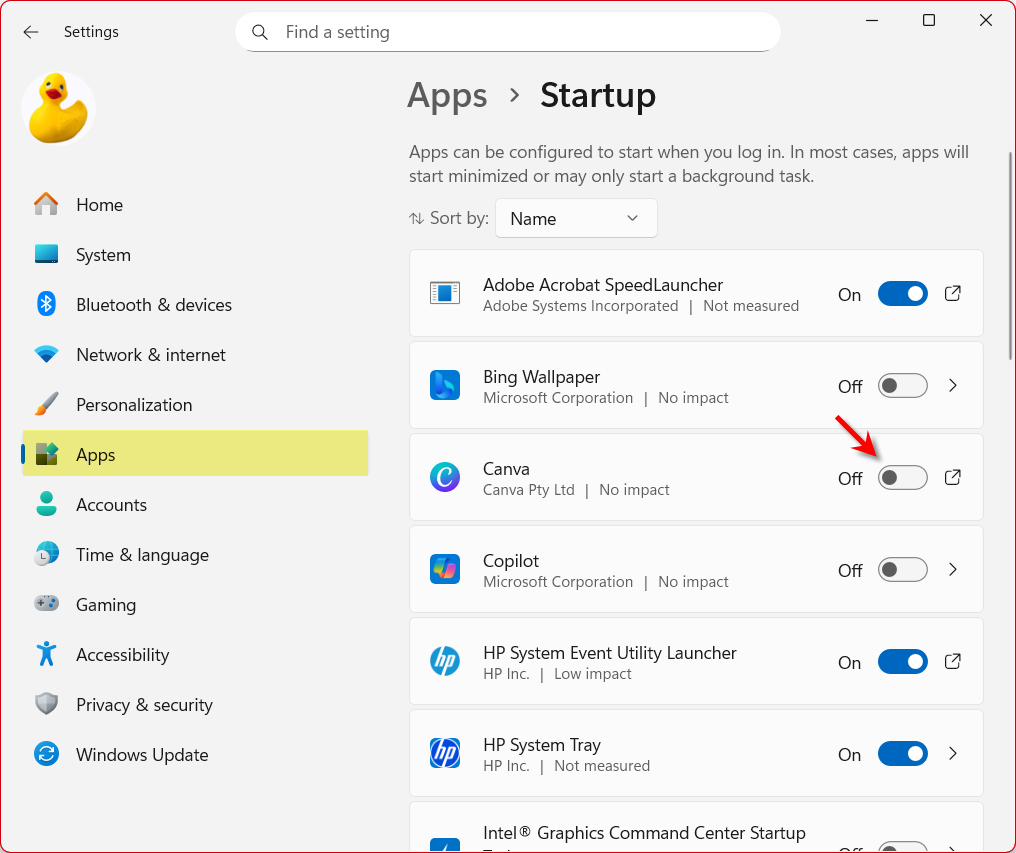
Task: Click the Time & language globe icon
Action: [46, 554]
